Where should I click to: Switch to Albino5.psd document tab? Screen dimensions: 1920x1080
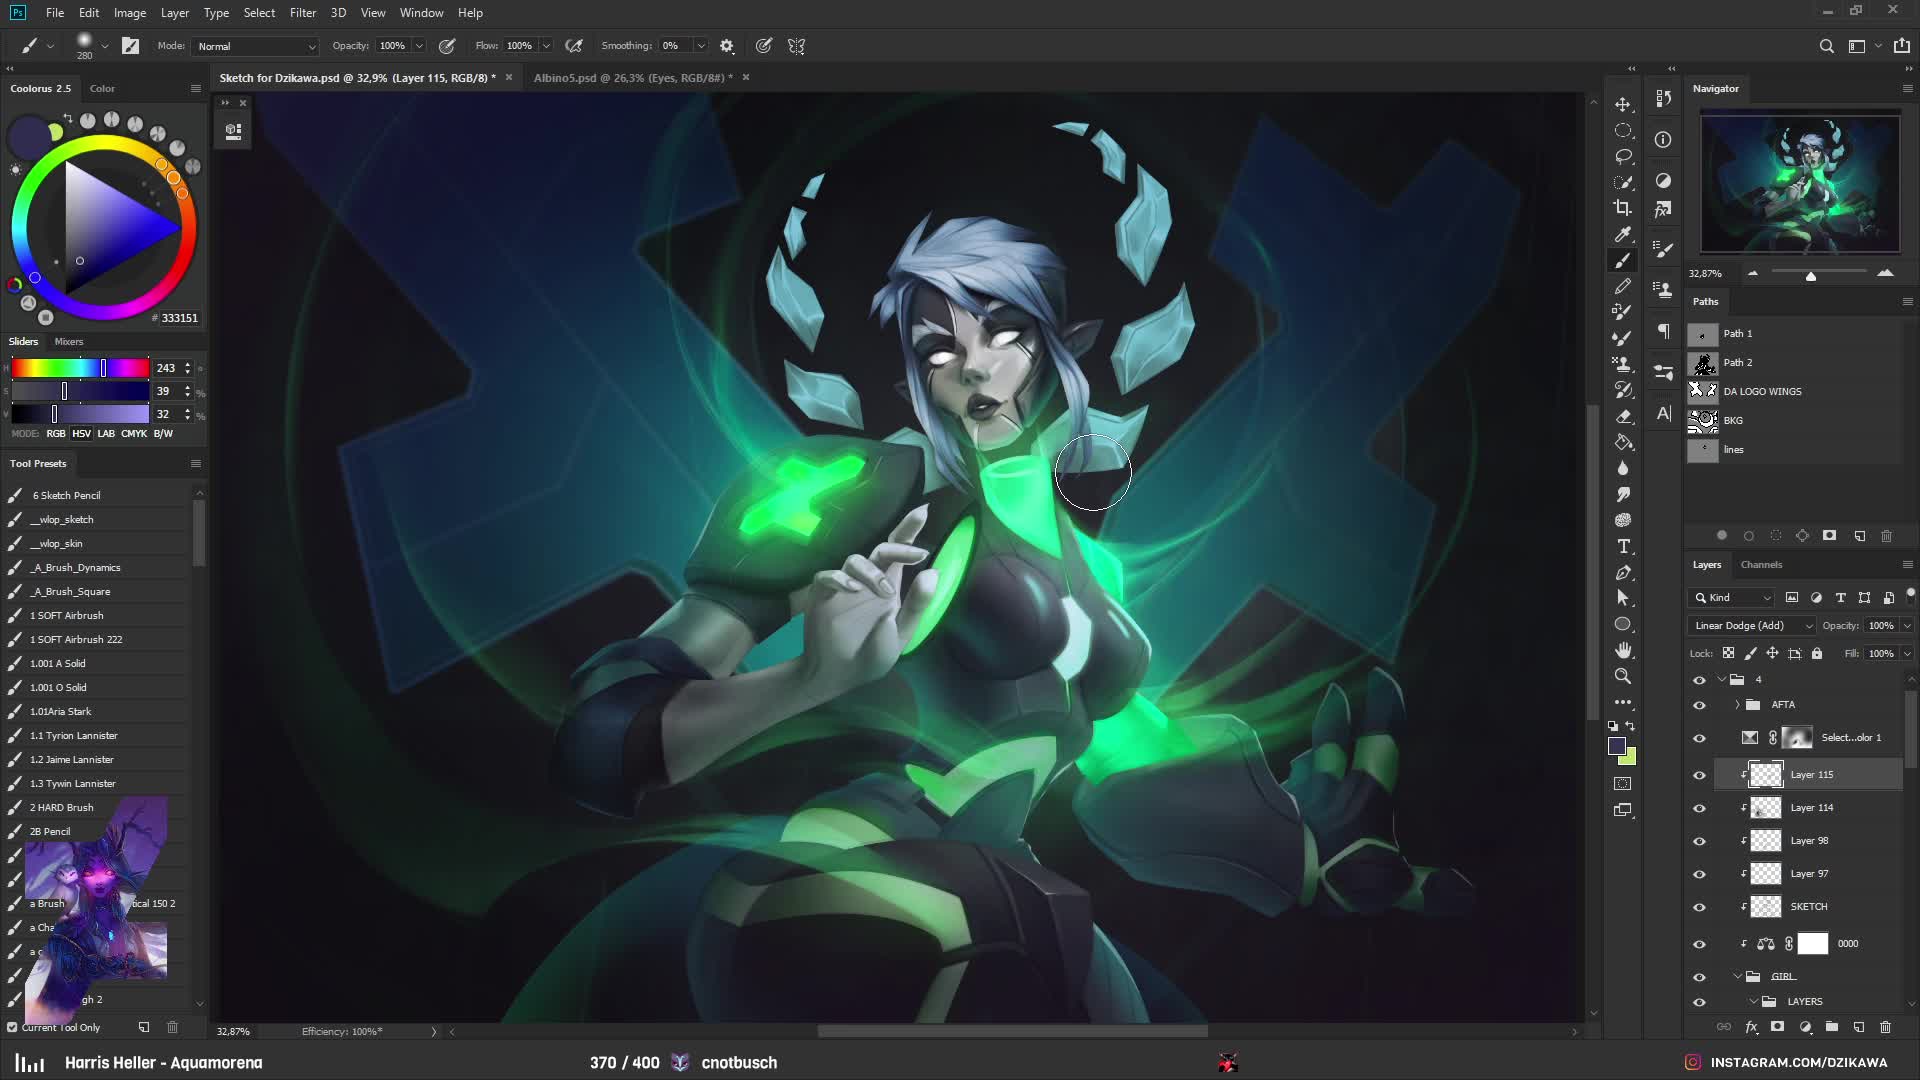(633, 78)
